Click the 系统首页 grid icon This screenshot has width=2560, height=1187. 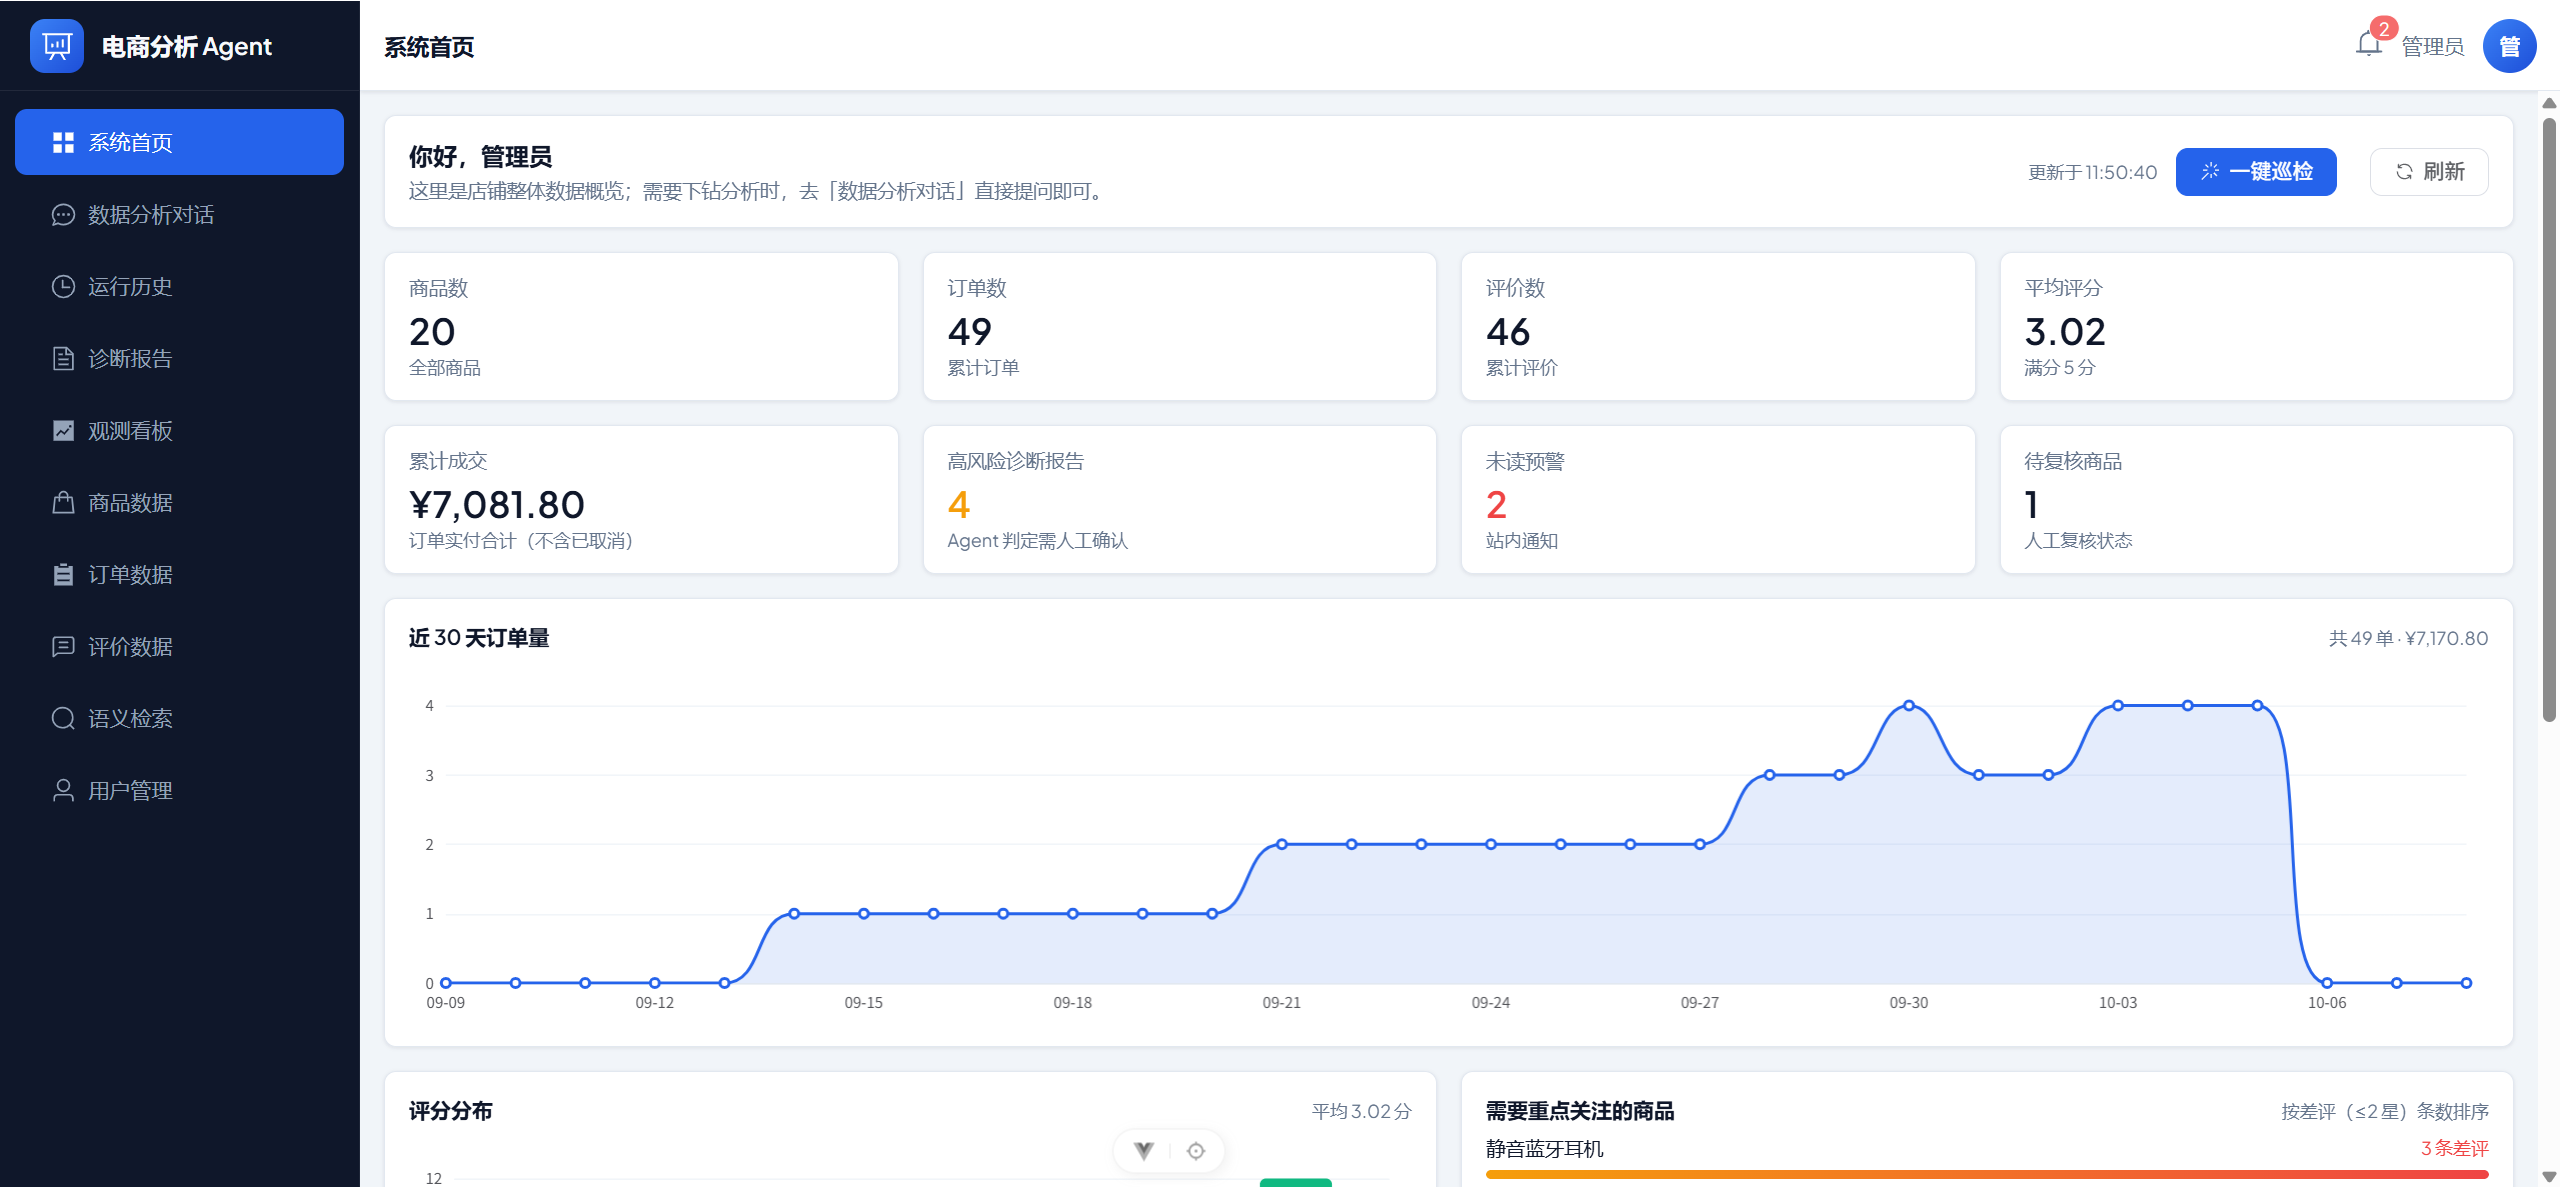[x=63, y=142]
